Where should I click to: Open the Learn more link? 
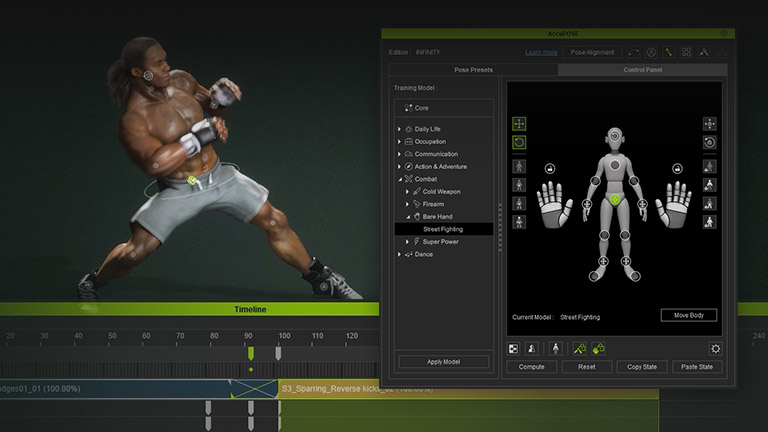point(541,52)
